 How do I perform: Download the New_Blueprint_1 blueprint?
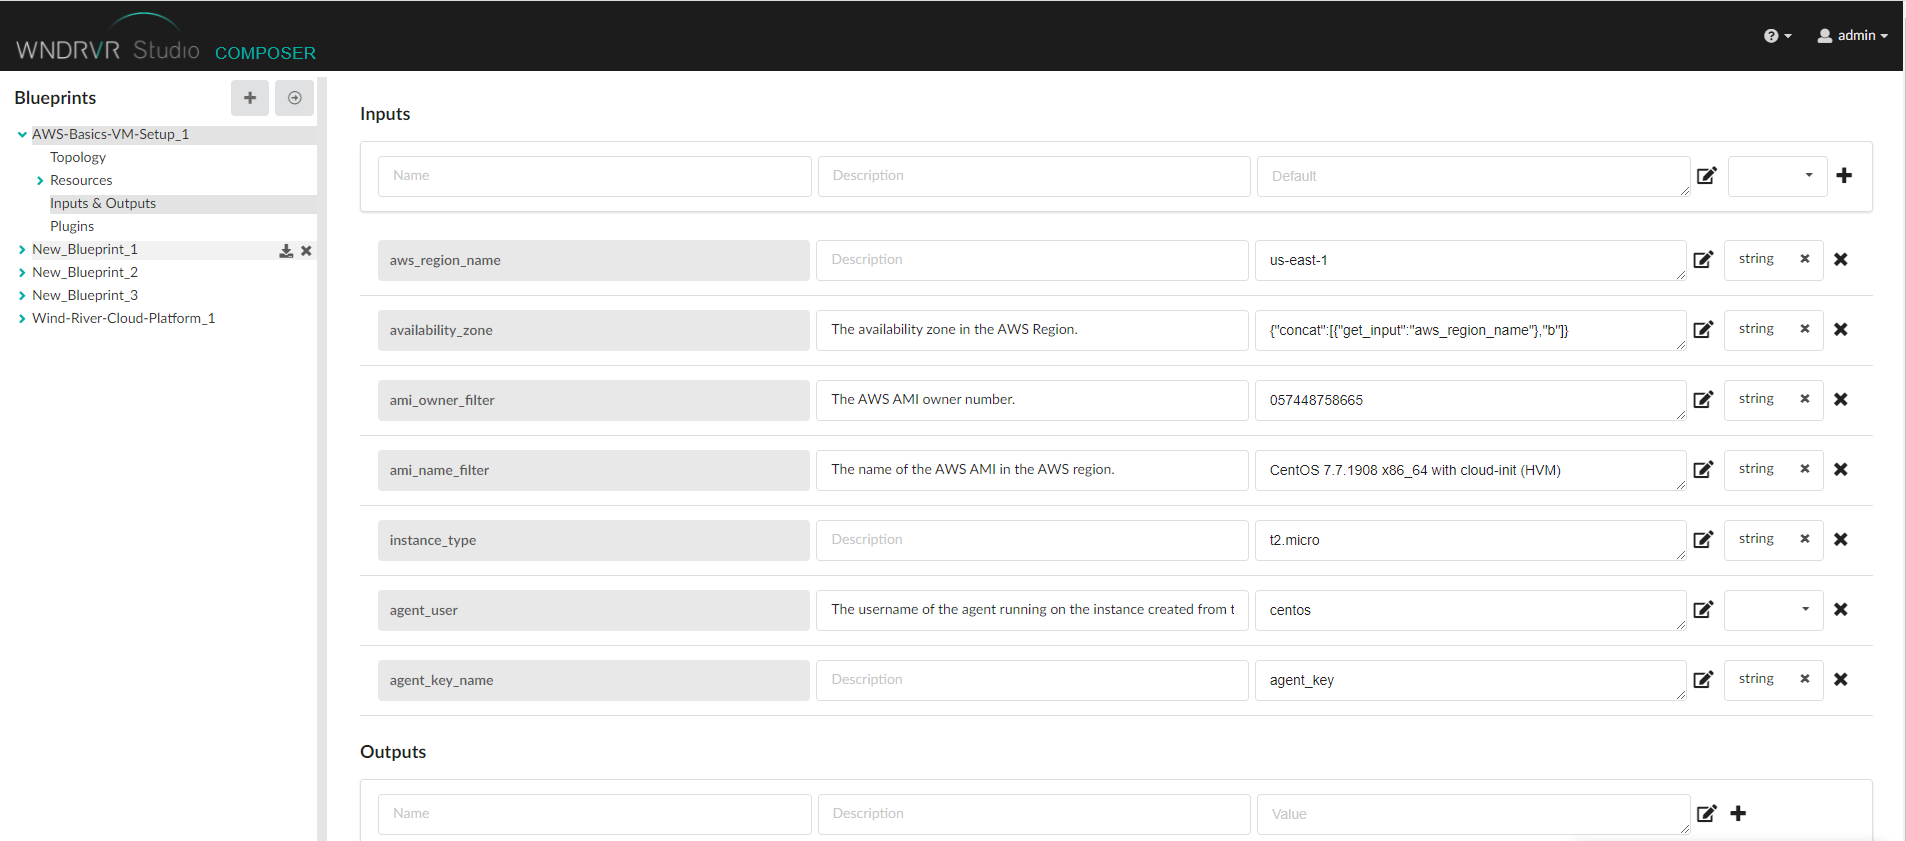click(286, 251)
